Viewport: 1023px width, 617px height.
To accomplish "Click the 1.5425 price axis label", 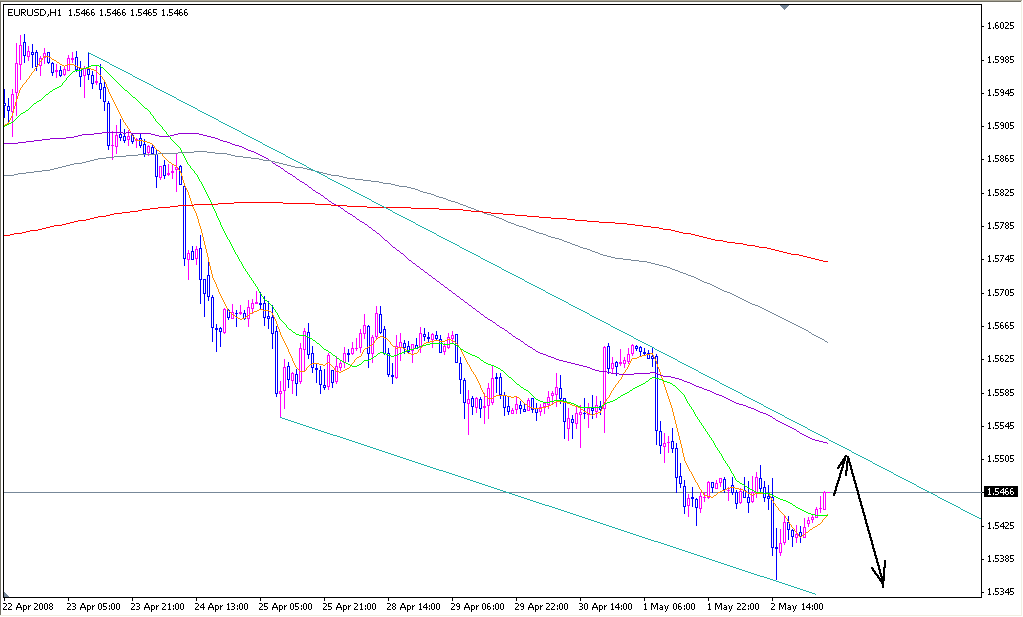I will click(x=1001, y=526).
